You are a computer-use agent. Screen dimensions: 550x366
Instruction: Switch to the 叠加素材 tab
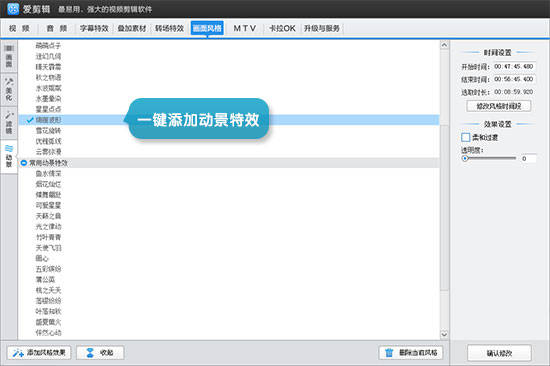click(x=132, y=28)
